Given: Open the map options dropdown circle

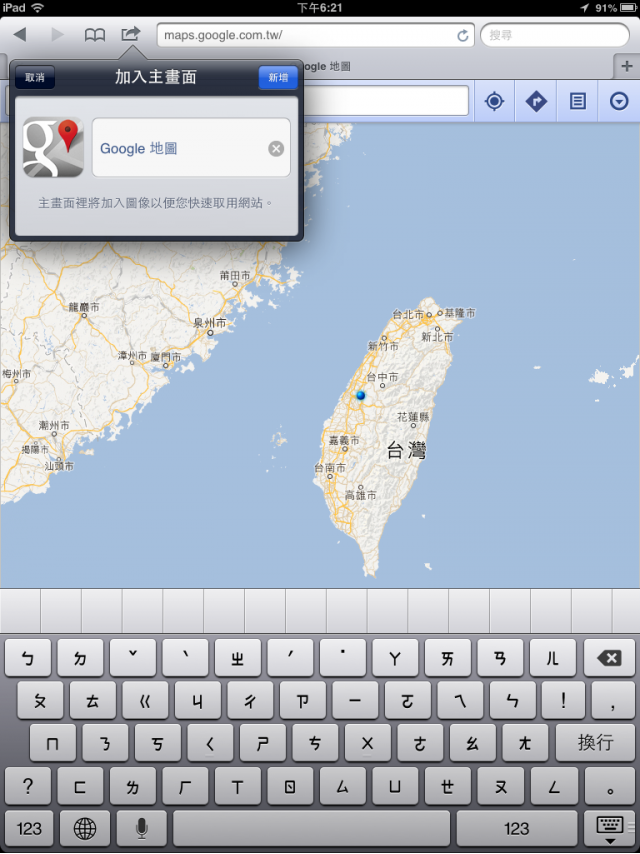Looking at the screenshot, I should point(619,101).
